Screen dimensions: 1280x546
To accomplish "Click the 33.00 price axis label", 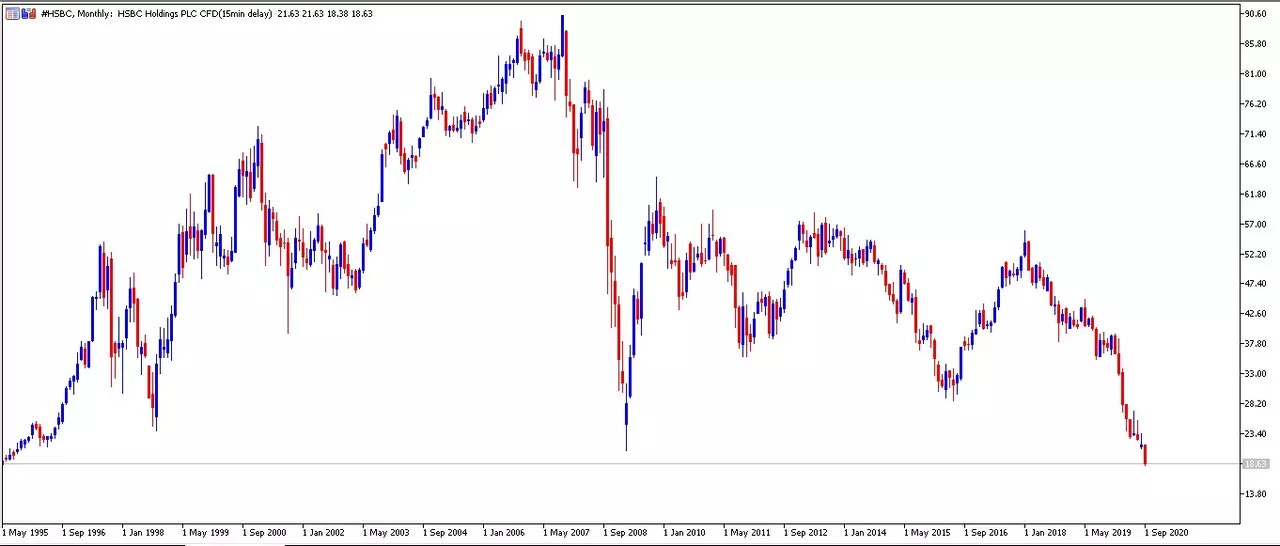I will (x=1256, y=374).
